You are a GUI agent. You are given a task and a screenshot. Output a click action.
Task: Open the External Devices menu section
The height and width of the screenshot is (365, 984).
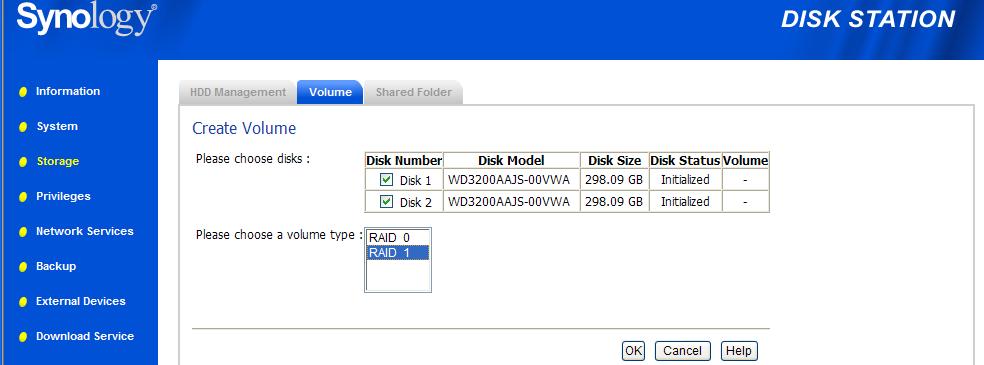click(81, 301)
